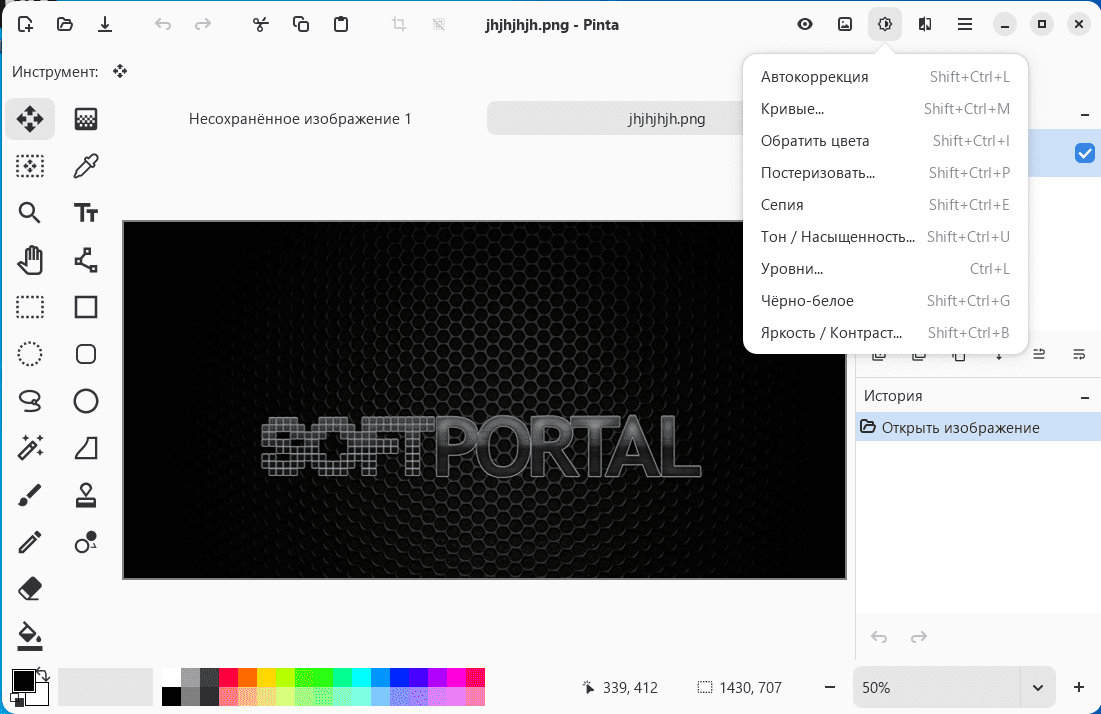Select the Move Selection tool
The image size is (1101, 714).
30,166
